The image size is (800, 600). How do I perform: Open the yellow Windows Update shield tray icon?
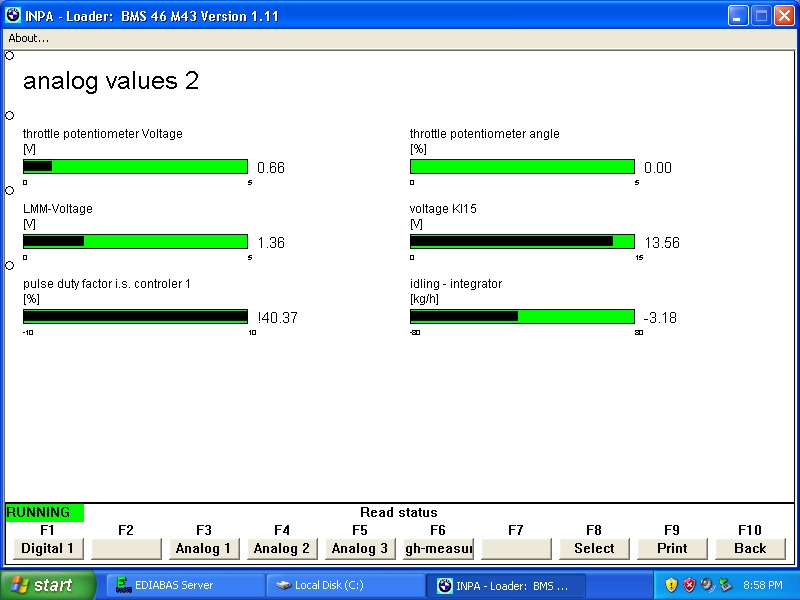pos(671,585)
